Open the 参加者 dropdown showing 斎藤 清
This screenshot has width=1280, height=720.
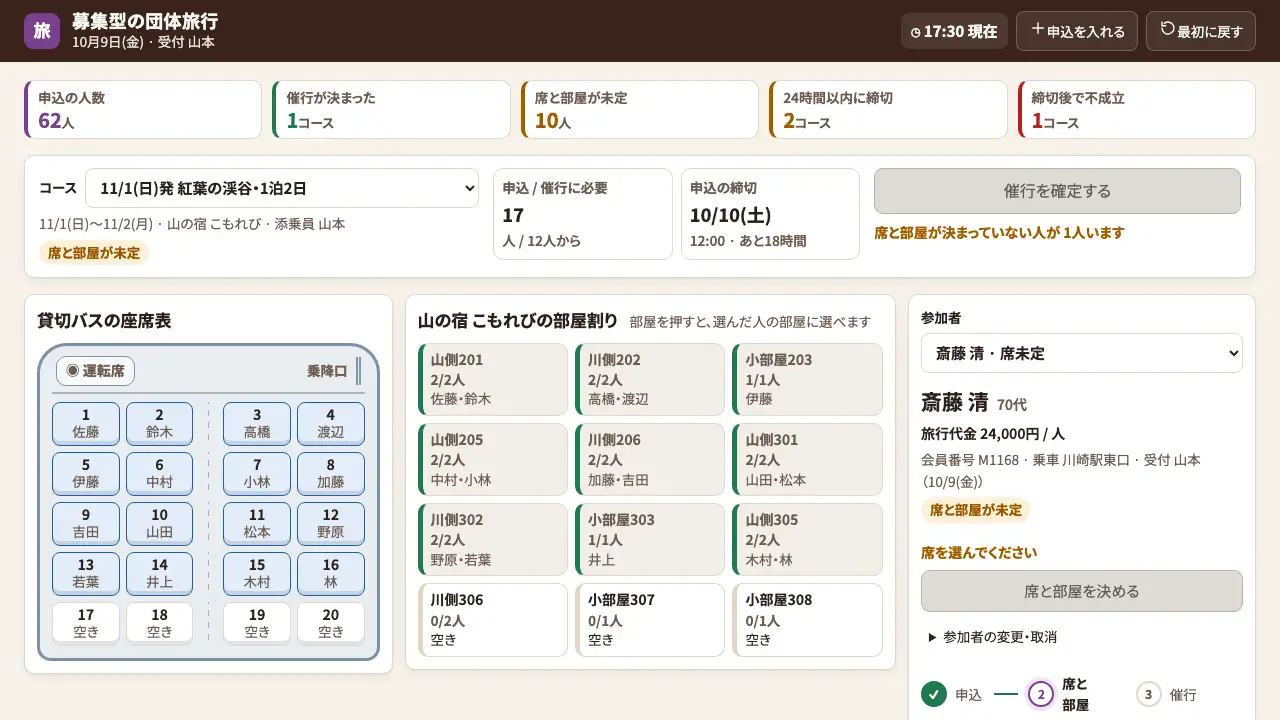(x=1082, y=353)
